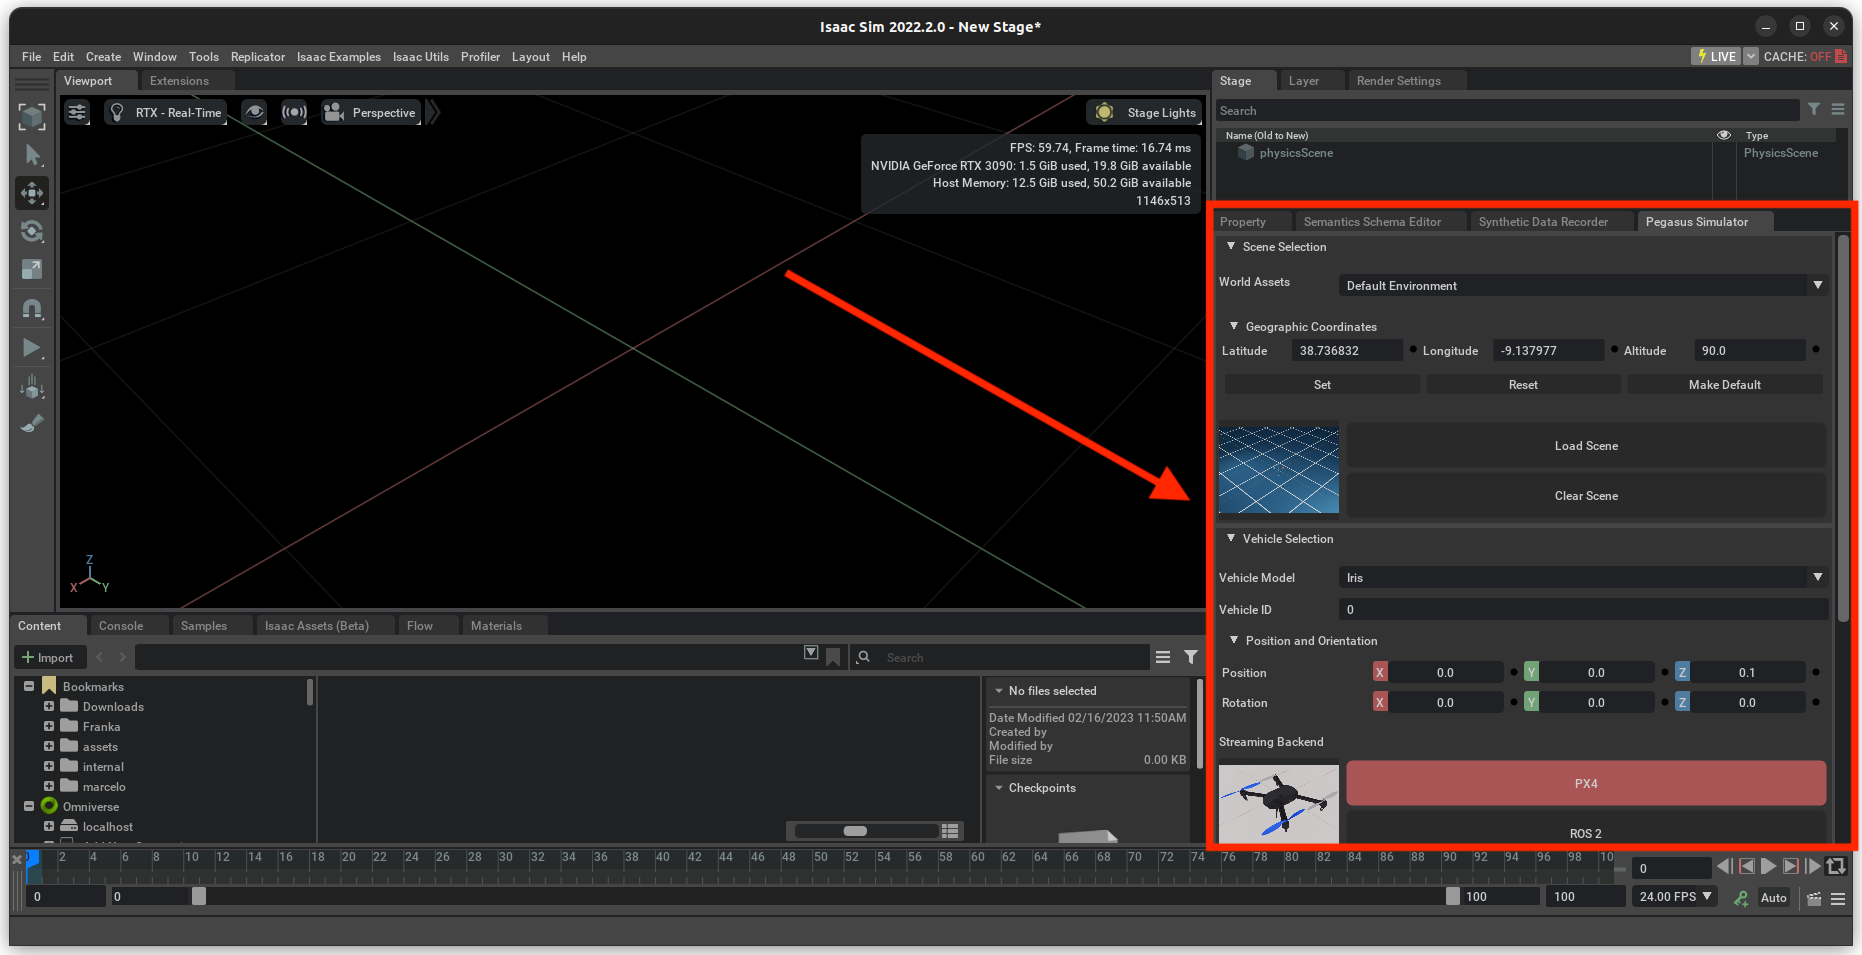
Task: Select the PX4 streaming backend
Action: [1586, 784]
